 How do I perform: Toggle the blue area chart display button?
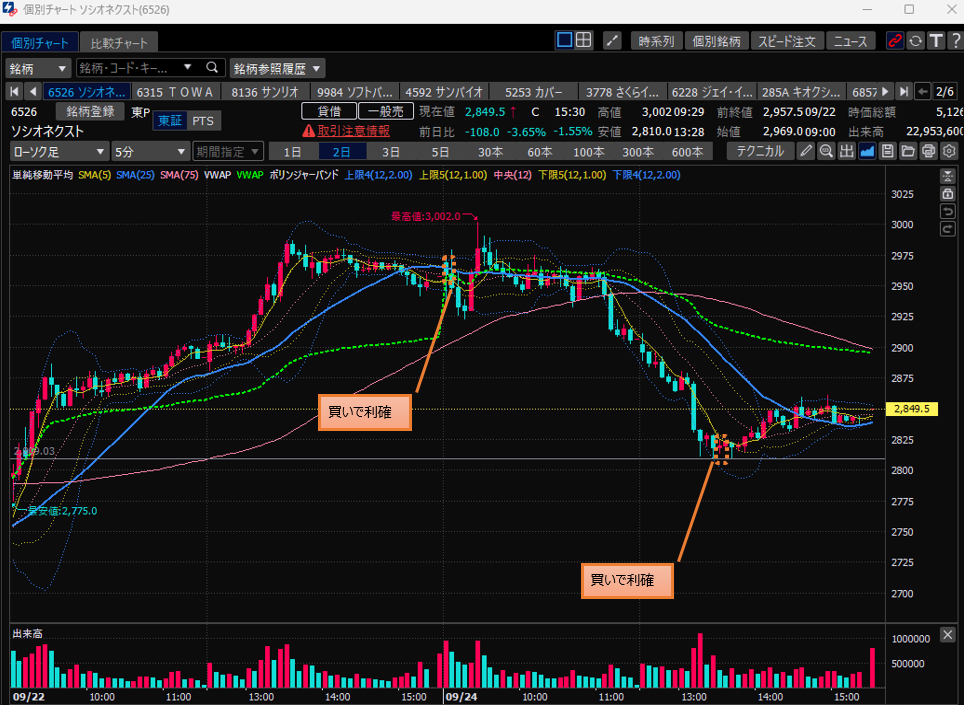pyautogui.click(x=867, y=152)
